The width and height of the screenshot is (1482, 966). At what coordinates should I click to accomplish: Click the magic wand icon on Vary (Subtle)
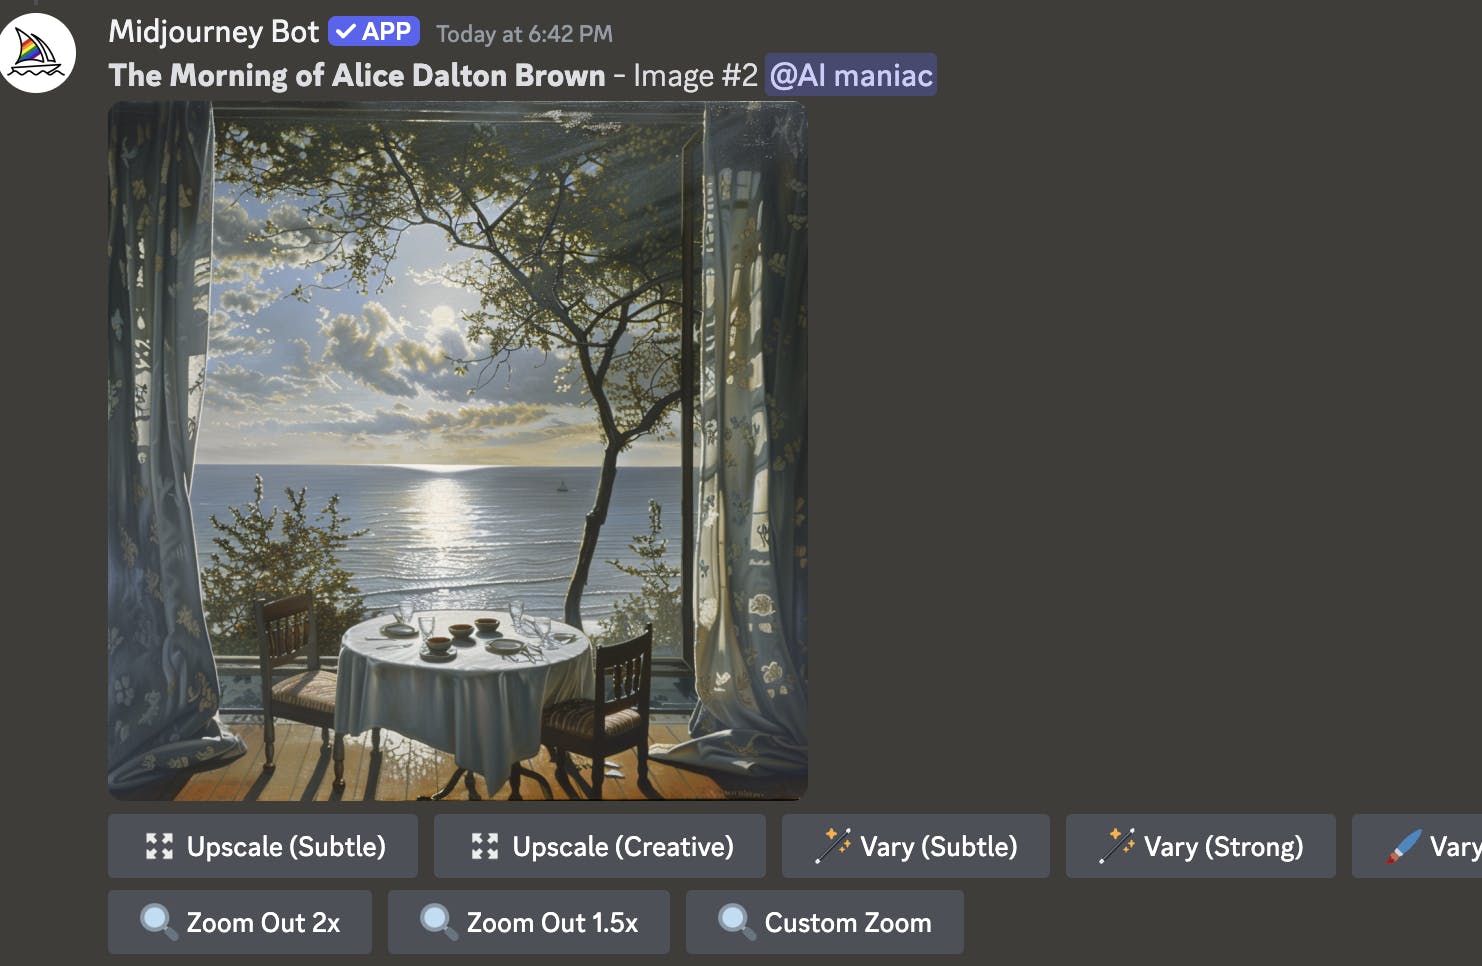click(832, 846)
